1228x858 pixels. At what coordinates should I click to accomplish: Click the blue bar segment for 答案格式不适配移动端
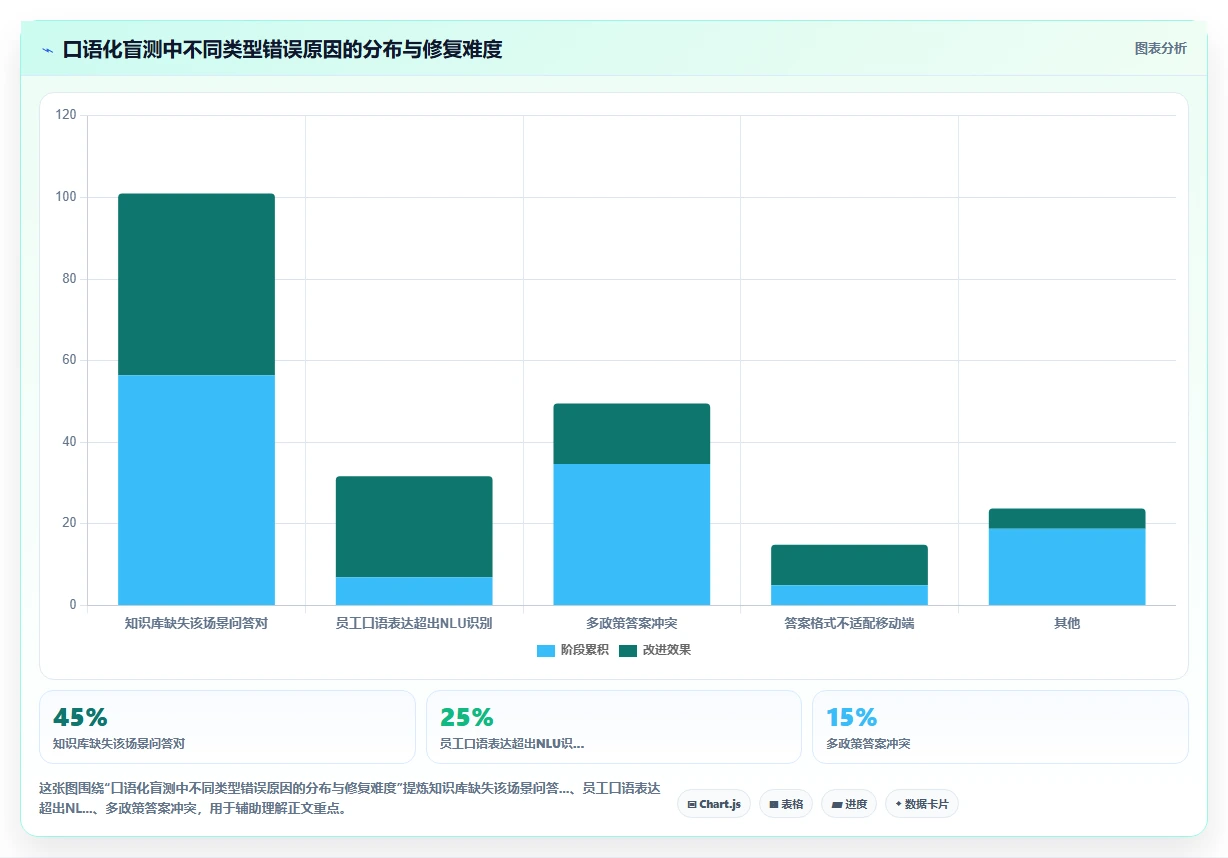coord(849,595)
